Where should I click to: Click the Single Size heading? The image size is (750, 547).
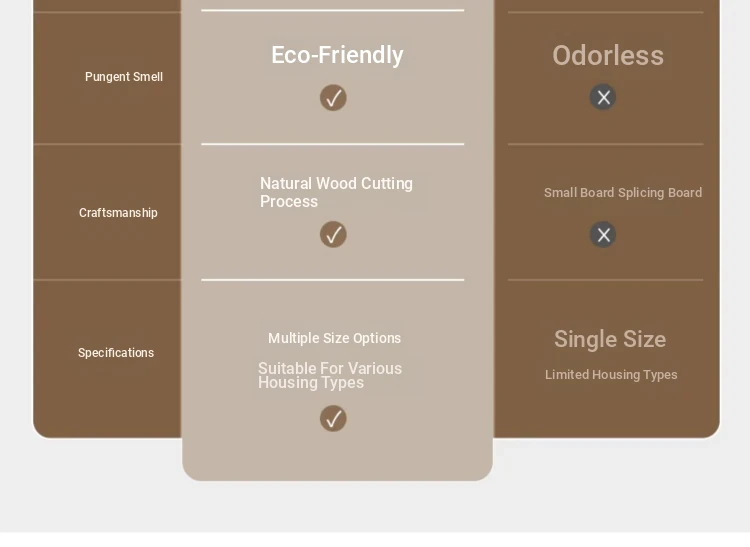pos(610,339)
